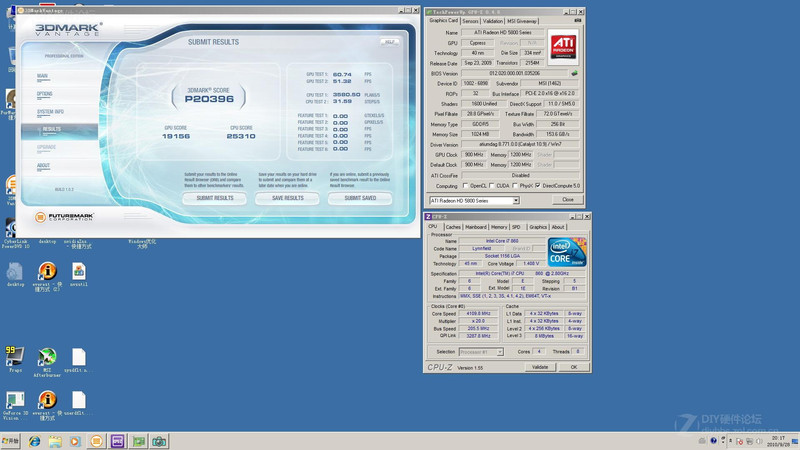Click the GPU-Z BIOS save chip icon
The image size is (800, 450).
click(x=574, y=73)
